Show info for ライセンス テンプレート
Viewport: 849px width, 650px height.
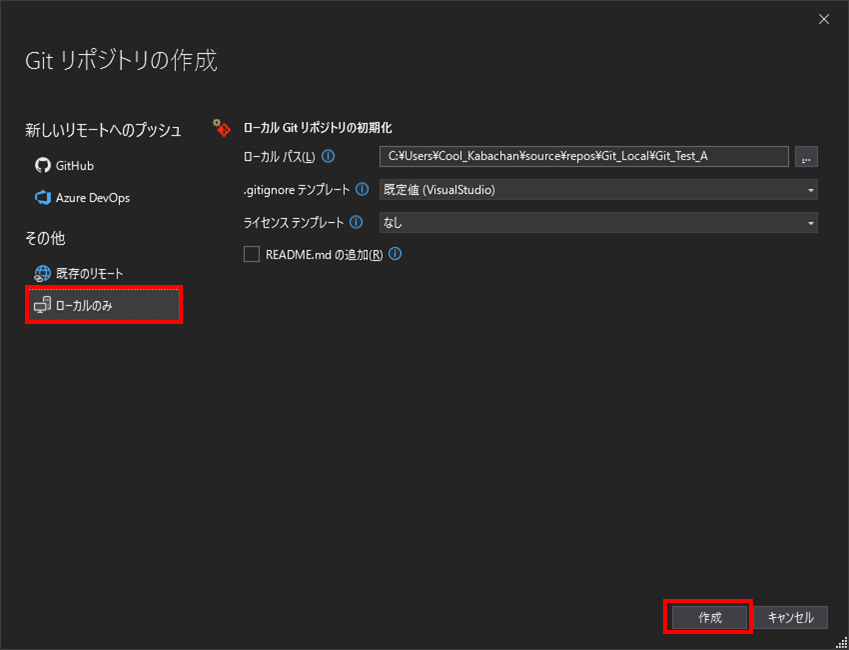(x=356, y=222)
